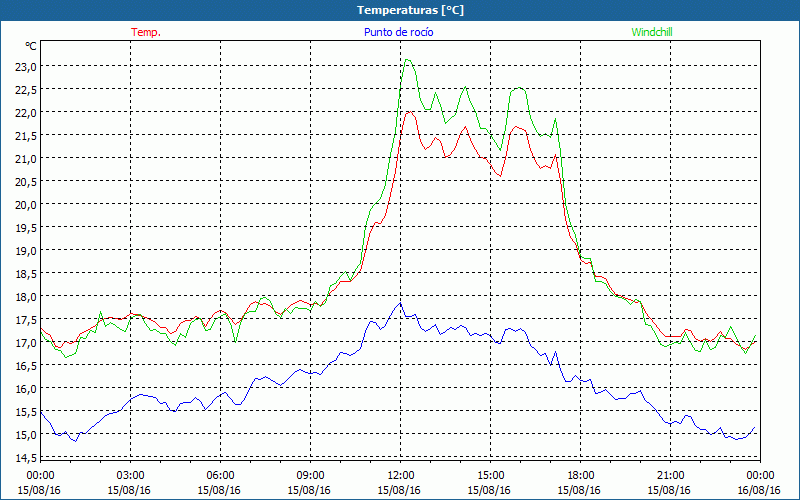The image size is (800, 500).
Task: Click the 22,5 y-axis value
Action: click(26, 89)
